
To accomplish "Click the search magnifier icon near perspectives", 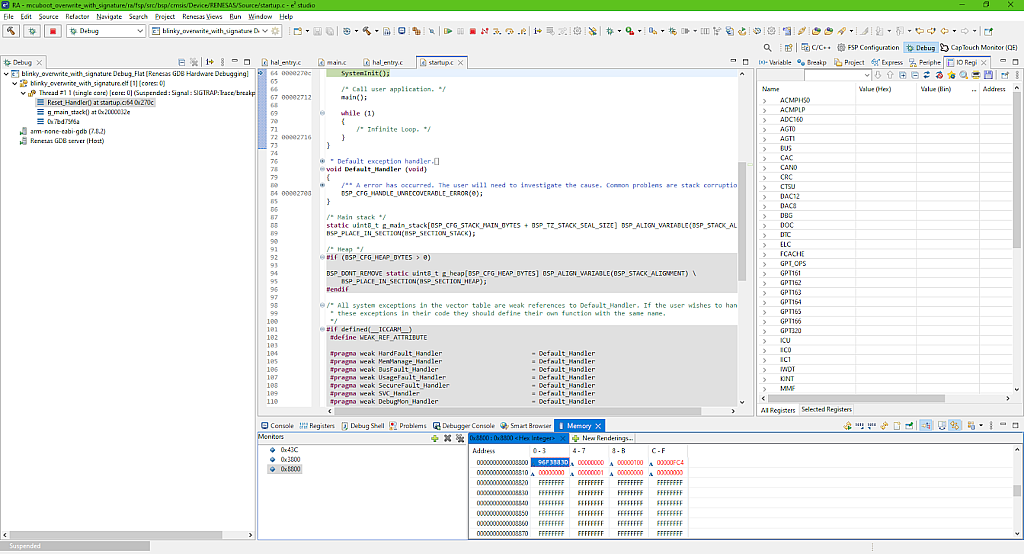I will tap(768, 47).
